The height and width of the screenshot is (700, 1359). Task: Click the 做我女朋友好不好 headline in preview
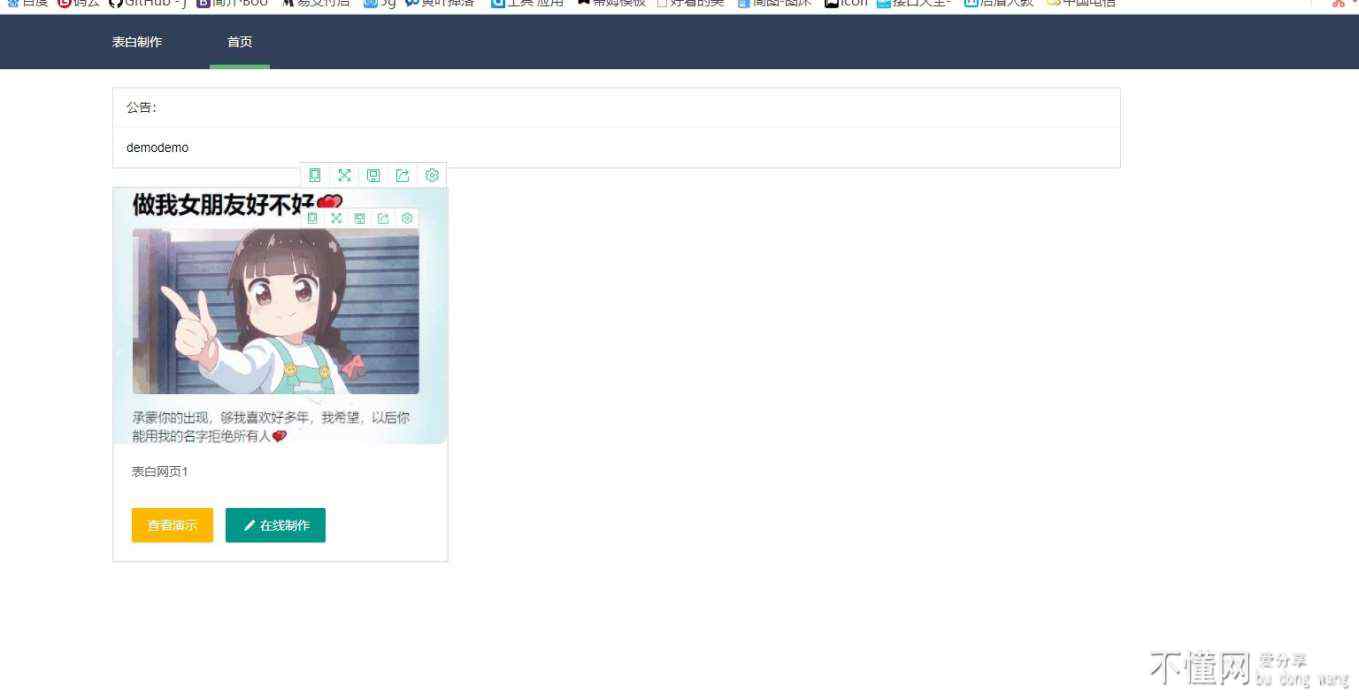224,205
